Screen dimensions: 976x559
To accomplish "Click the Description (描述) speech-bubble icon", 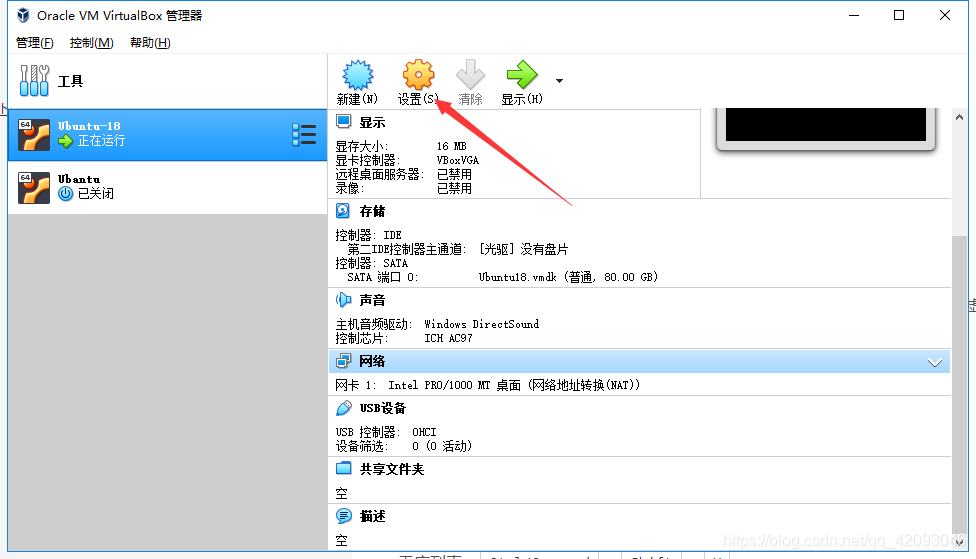I will pyautogui.click(x=344, y=515).
